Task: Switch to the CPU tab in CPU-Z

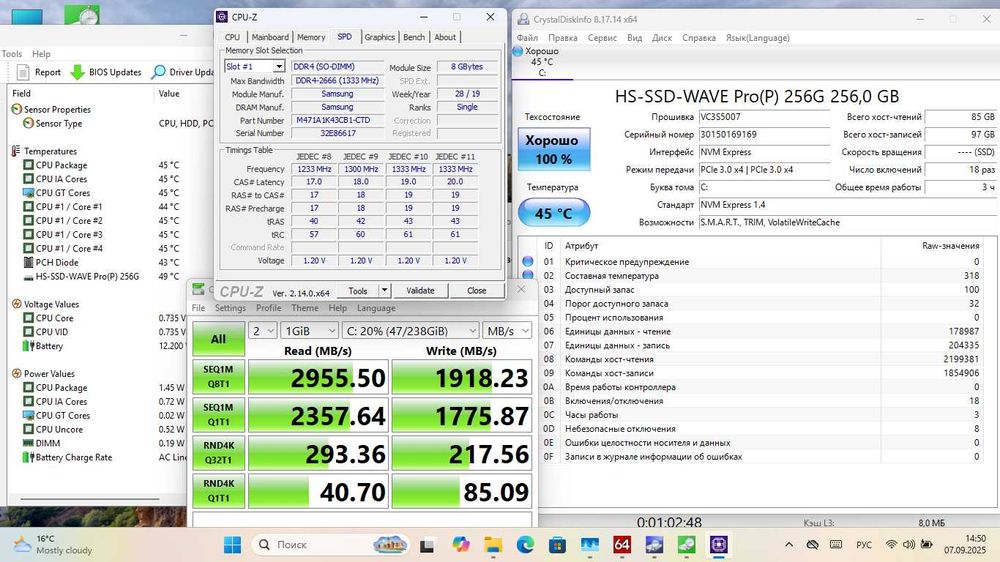Action: pos(232,37)
